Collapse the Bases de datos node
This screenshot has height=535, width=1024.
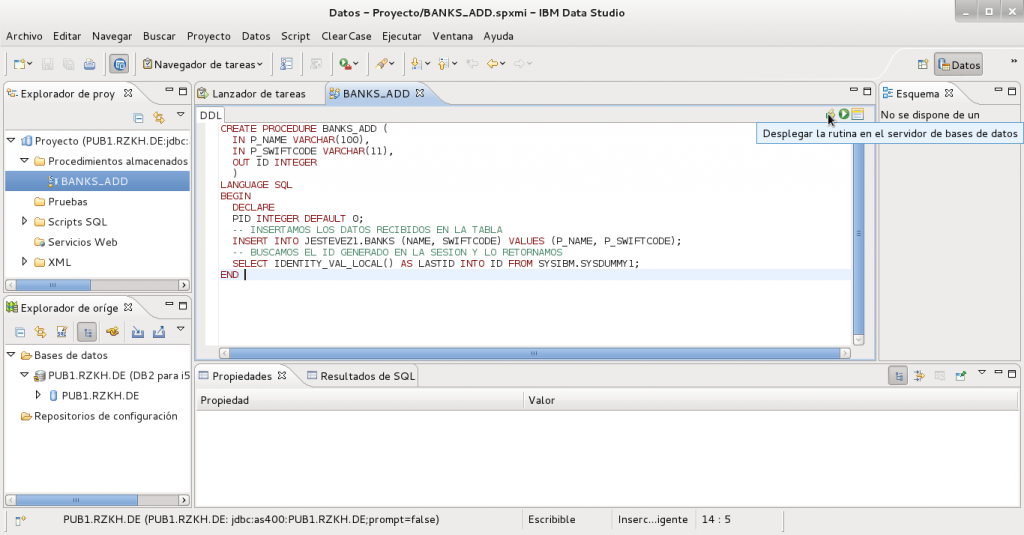[11, 355]
